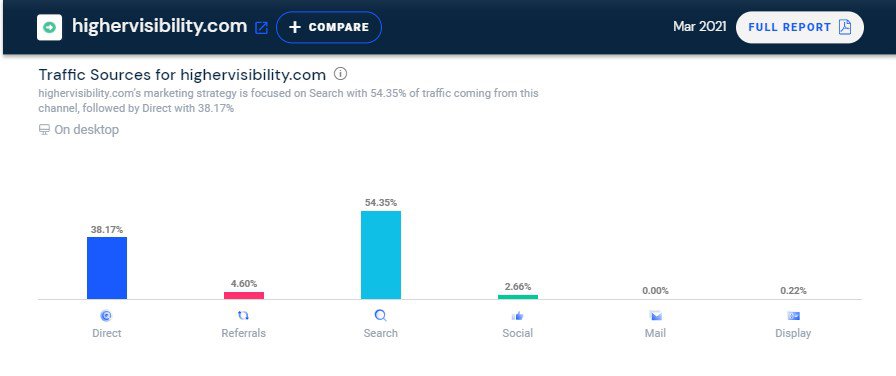Click the PDF icon in Full Report
896x376 pixels.
845,27
